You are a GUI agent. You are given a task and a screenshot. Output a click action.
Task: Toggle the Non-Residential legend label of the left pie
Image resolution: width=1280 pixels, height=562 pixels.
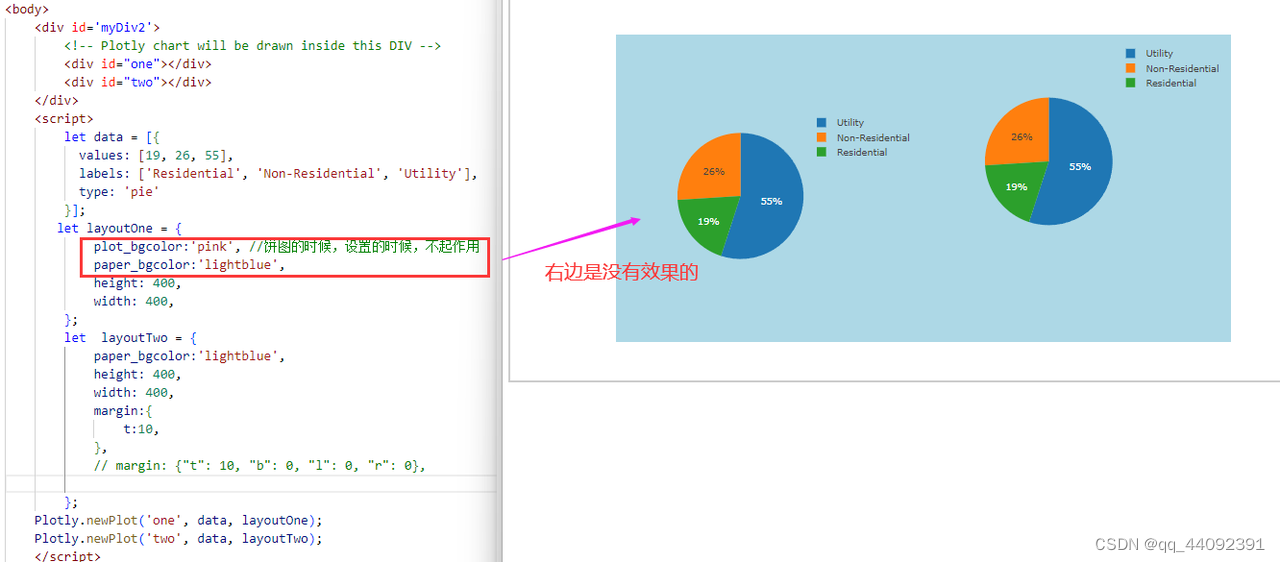[873, 138]
